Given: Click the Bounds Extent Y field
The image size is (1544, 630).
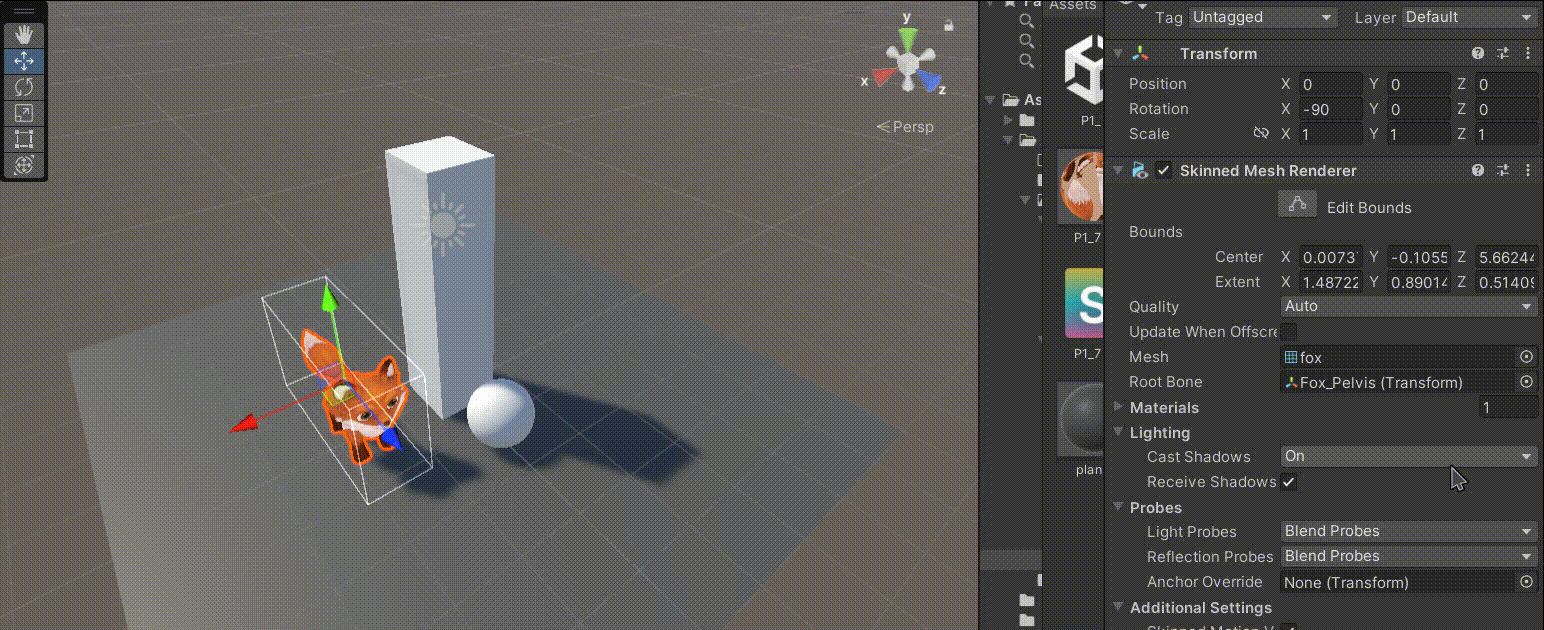Looking at the screenshot, I should 1419,282.
